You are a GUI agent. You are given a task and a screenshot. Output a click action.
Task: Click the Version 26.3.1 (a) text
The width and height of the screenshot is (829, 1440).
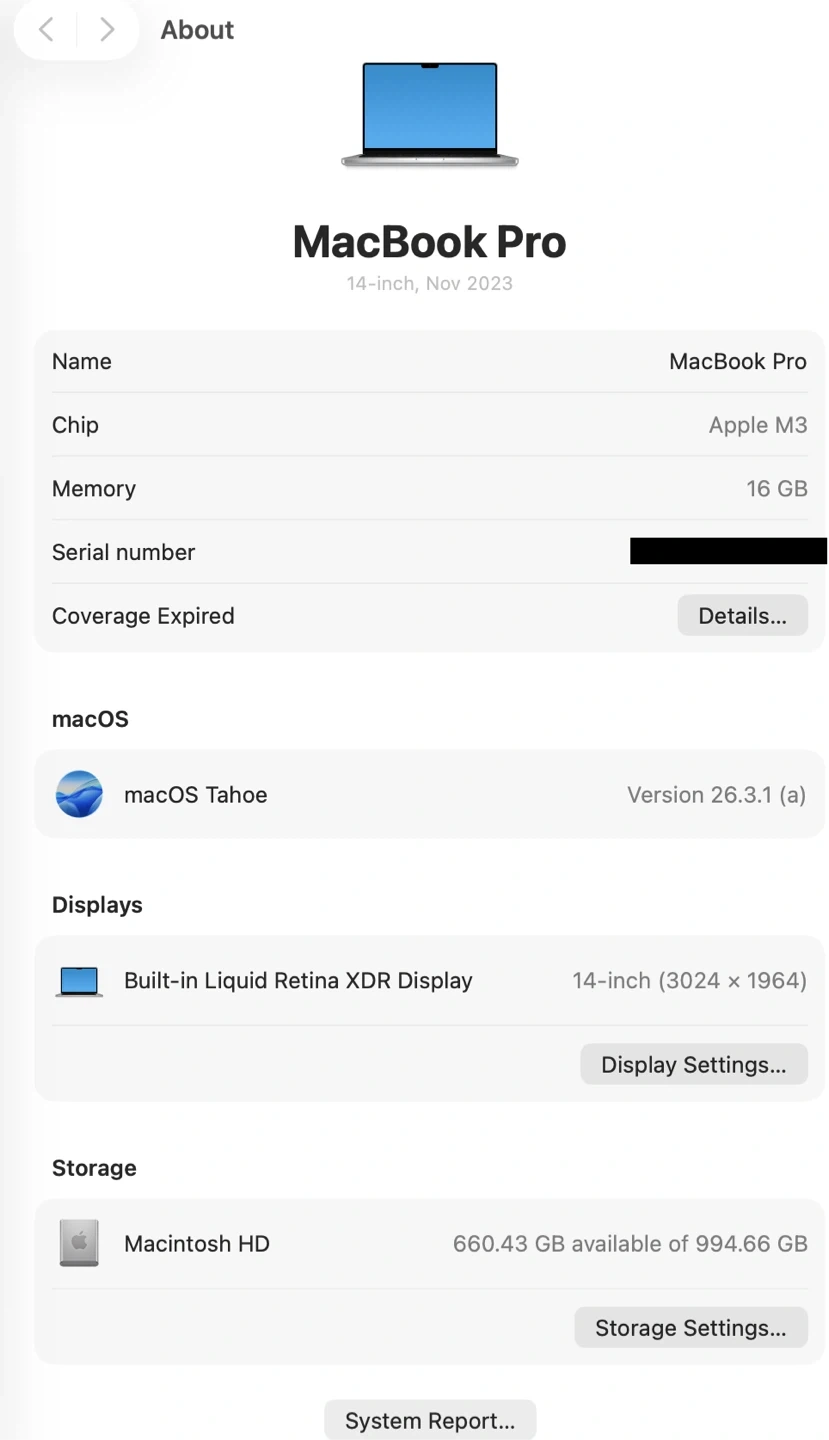(716, 795)
